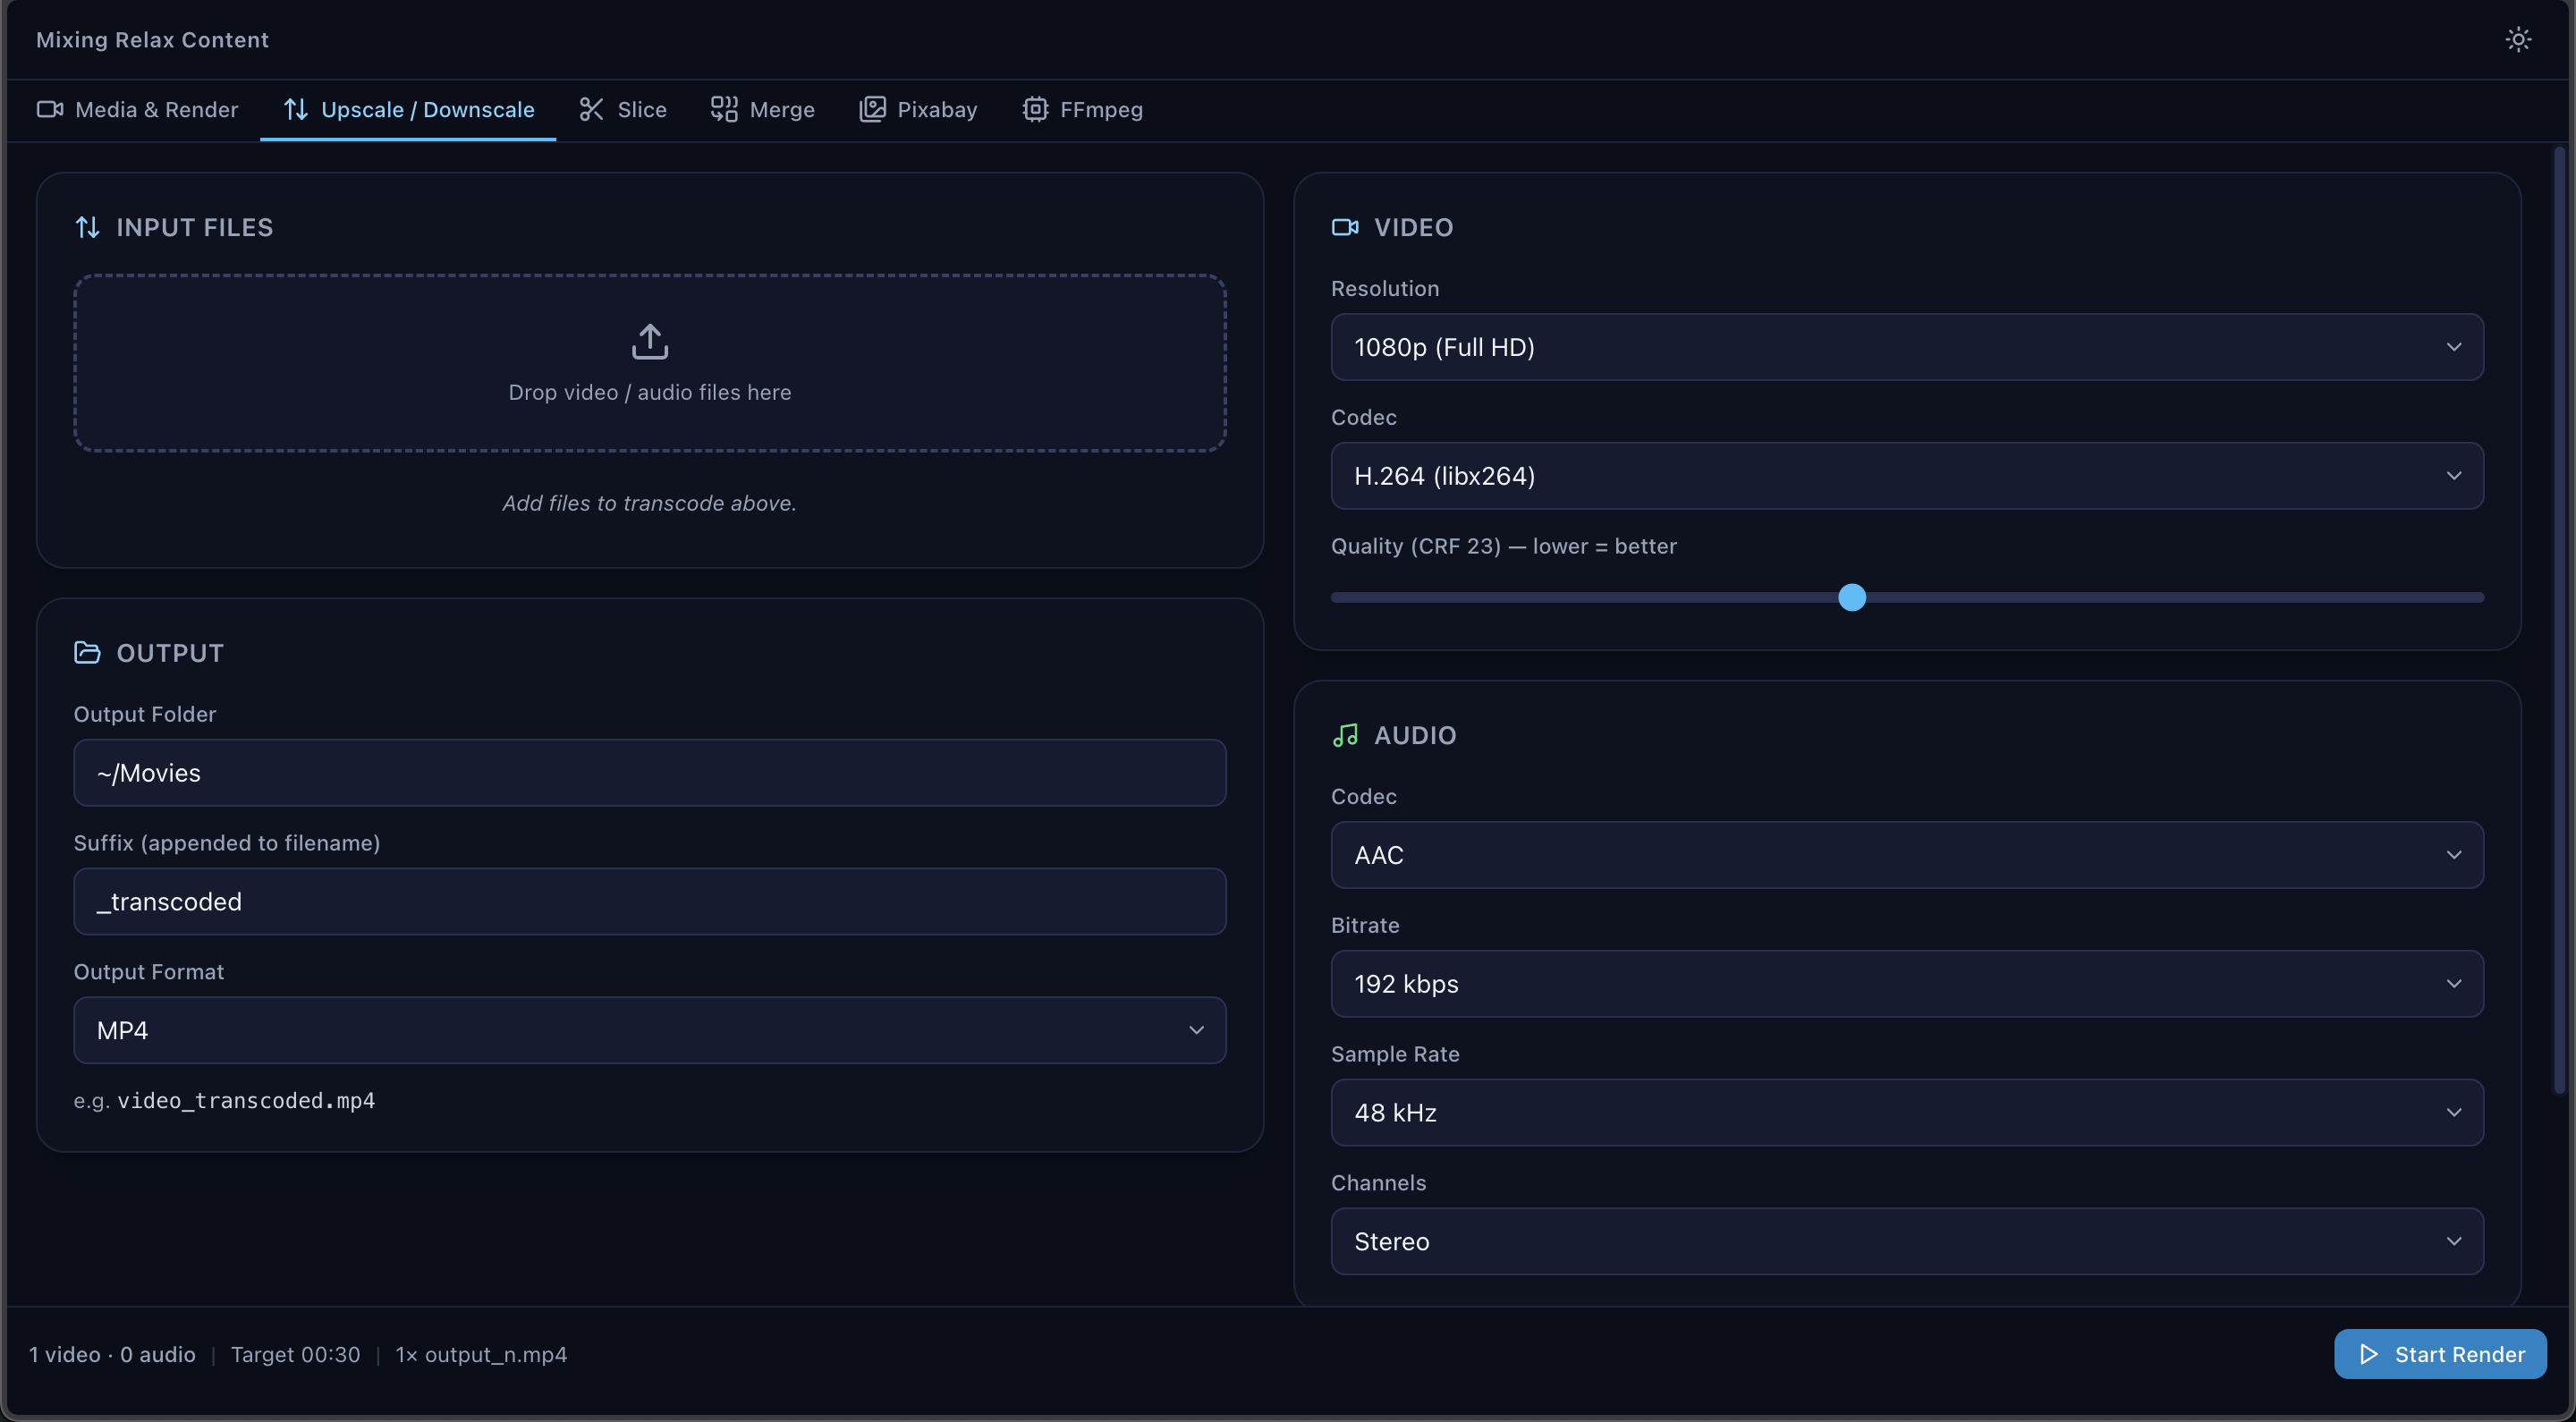Open the Media & Render tab

pos(138,110)
